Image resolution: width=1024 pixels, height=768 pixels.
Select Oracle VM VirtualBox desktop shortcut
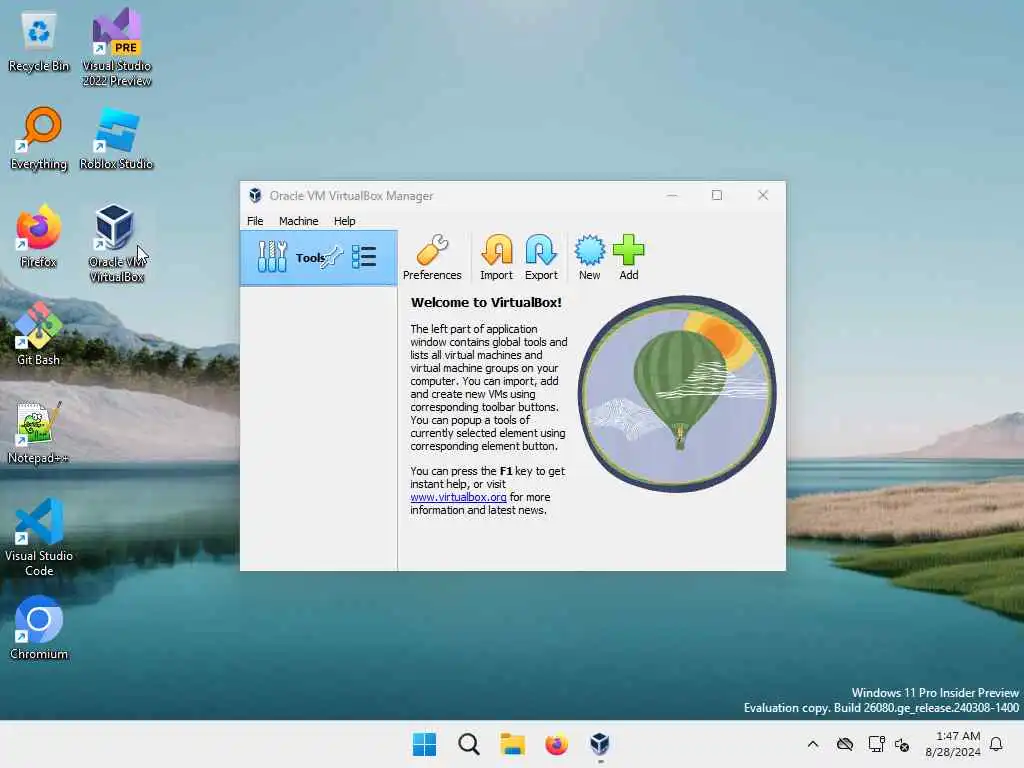(116, 243)
